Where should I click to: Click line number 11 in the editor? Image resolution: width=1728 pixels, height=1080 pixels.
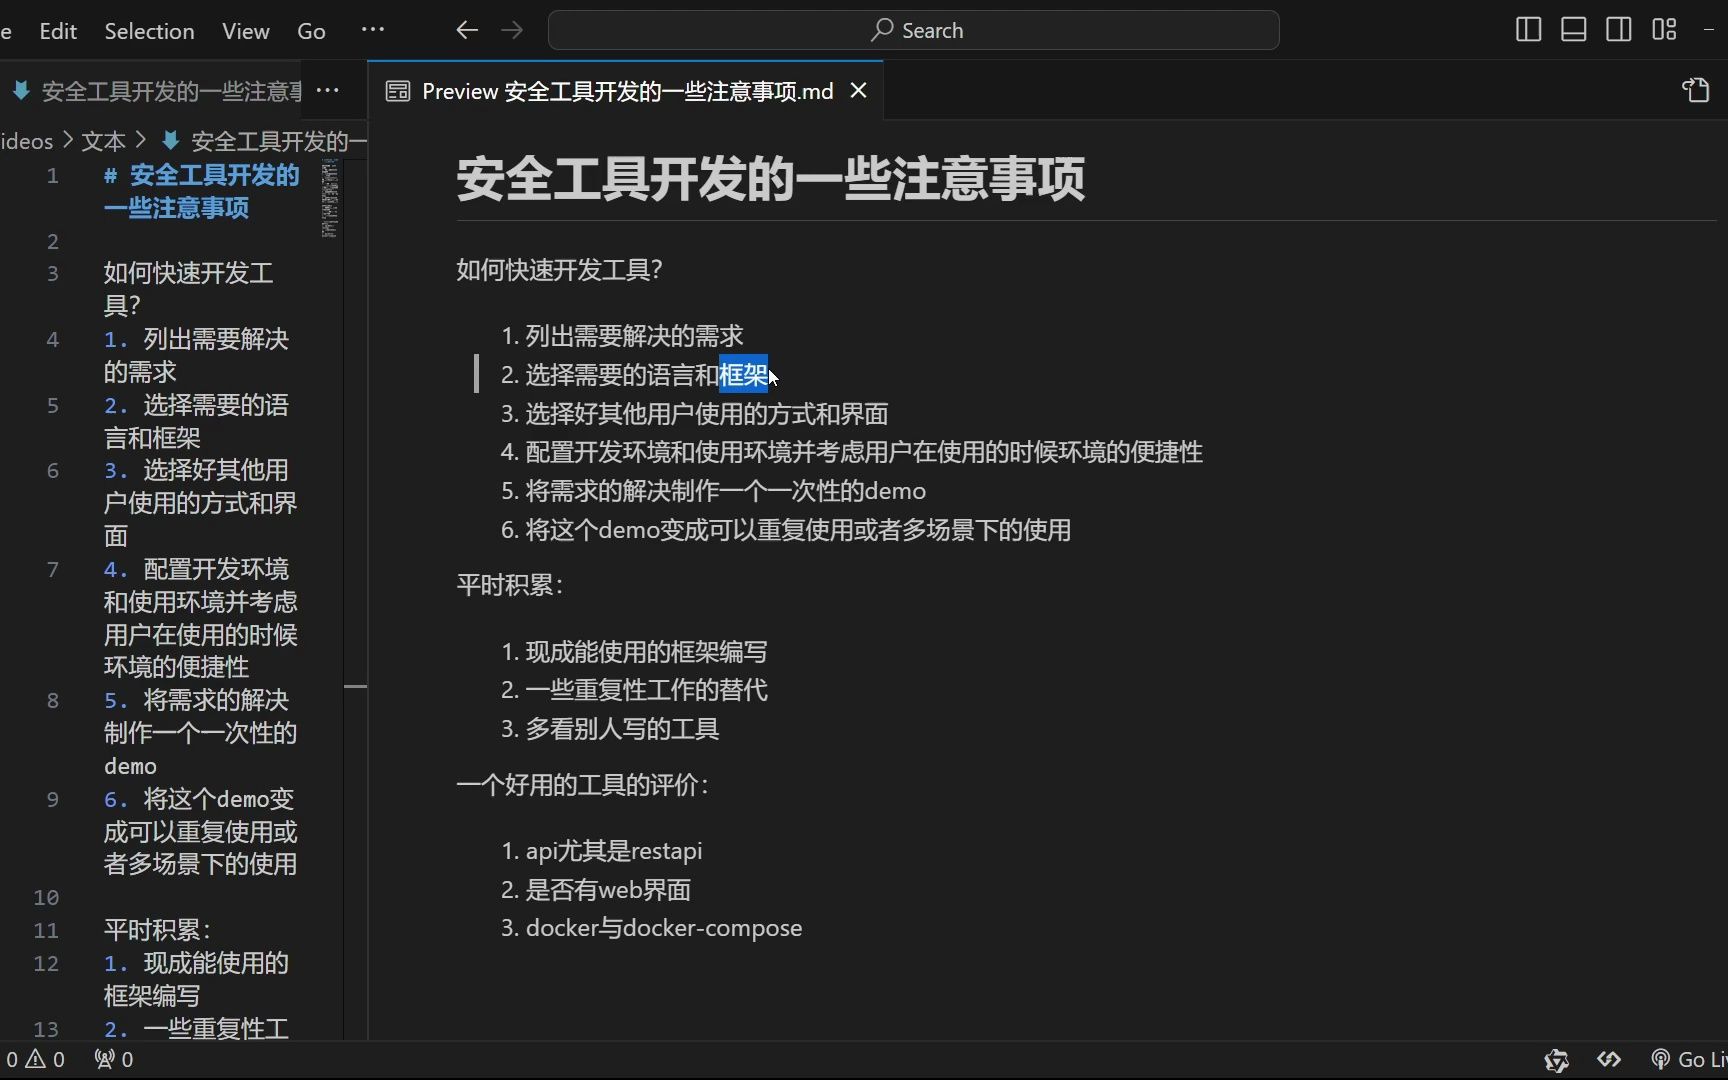click(x=46, y=930)
